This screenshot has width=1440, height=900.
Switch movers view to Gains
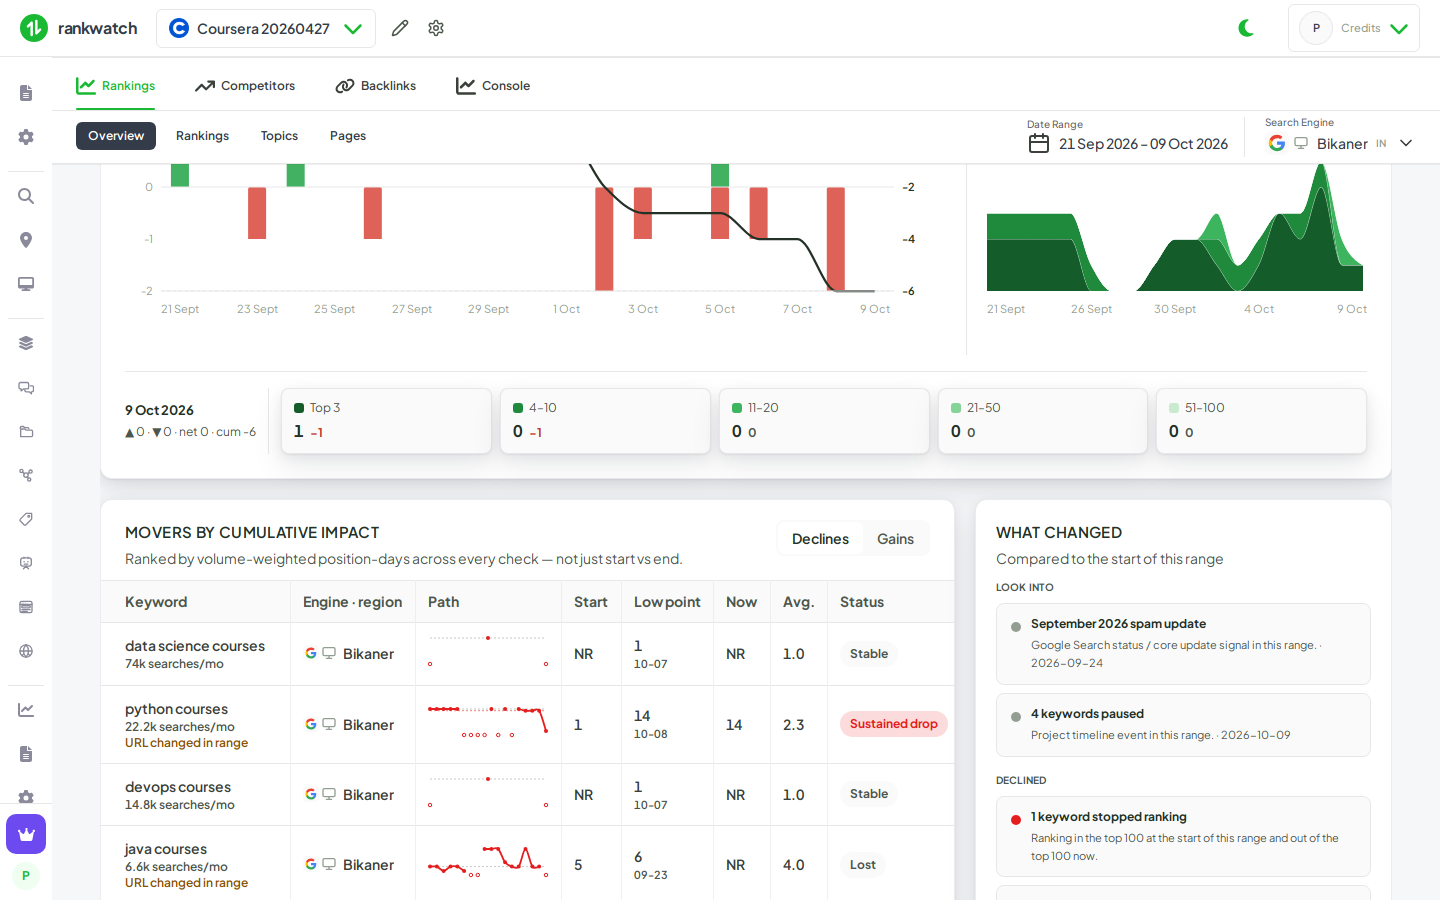point(895,539)
